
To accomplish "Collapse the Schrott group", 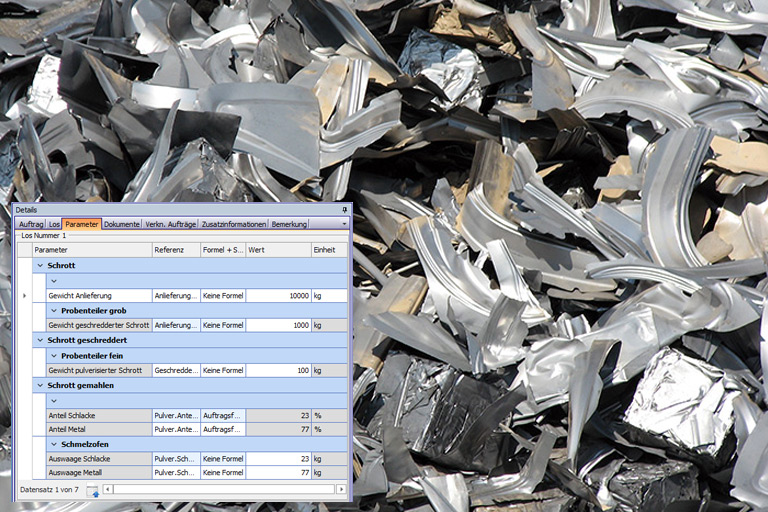I will [40, 265].
